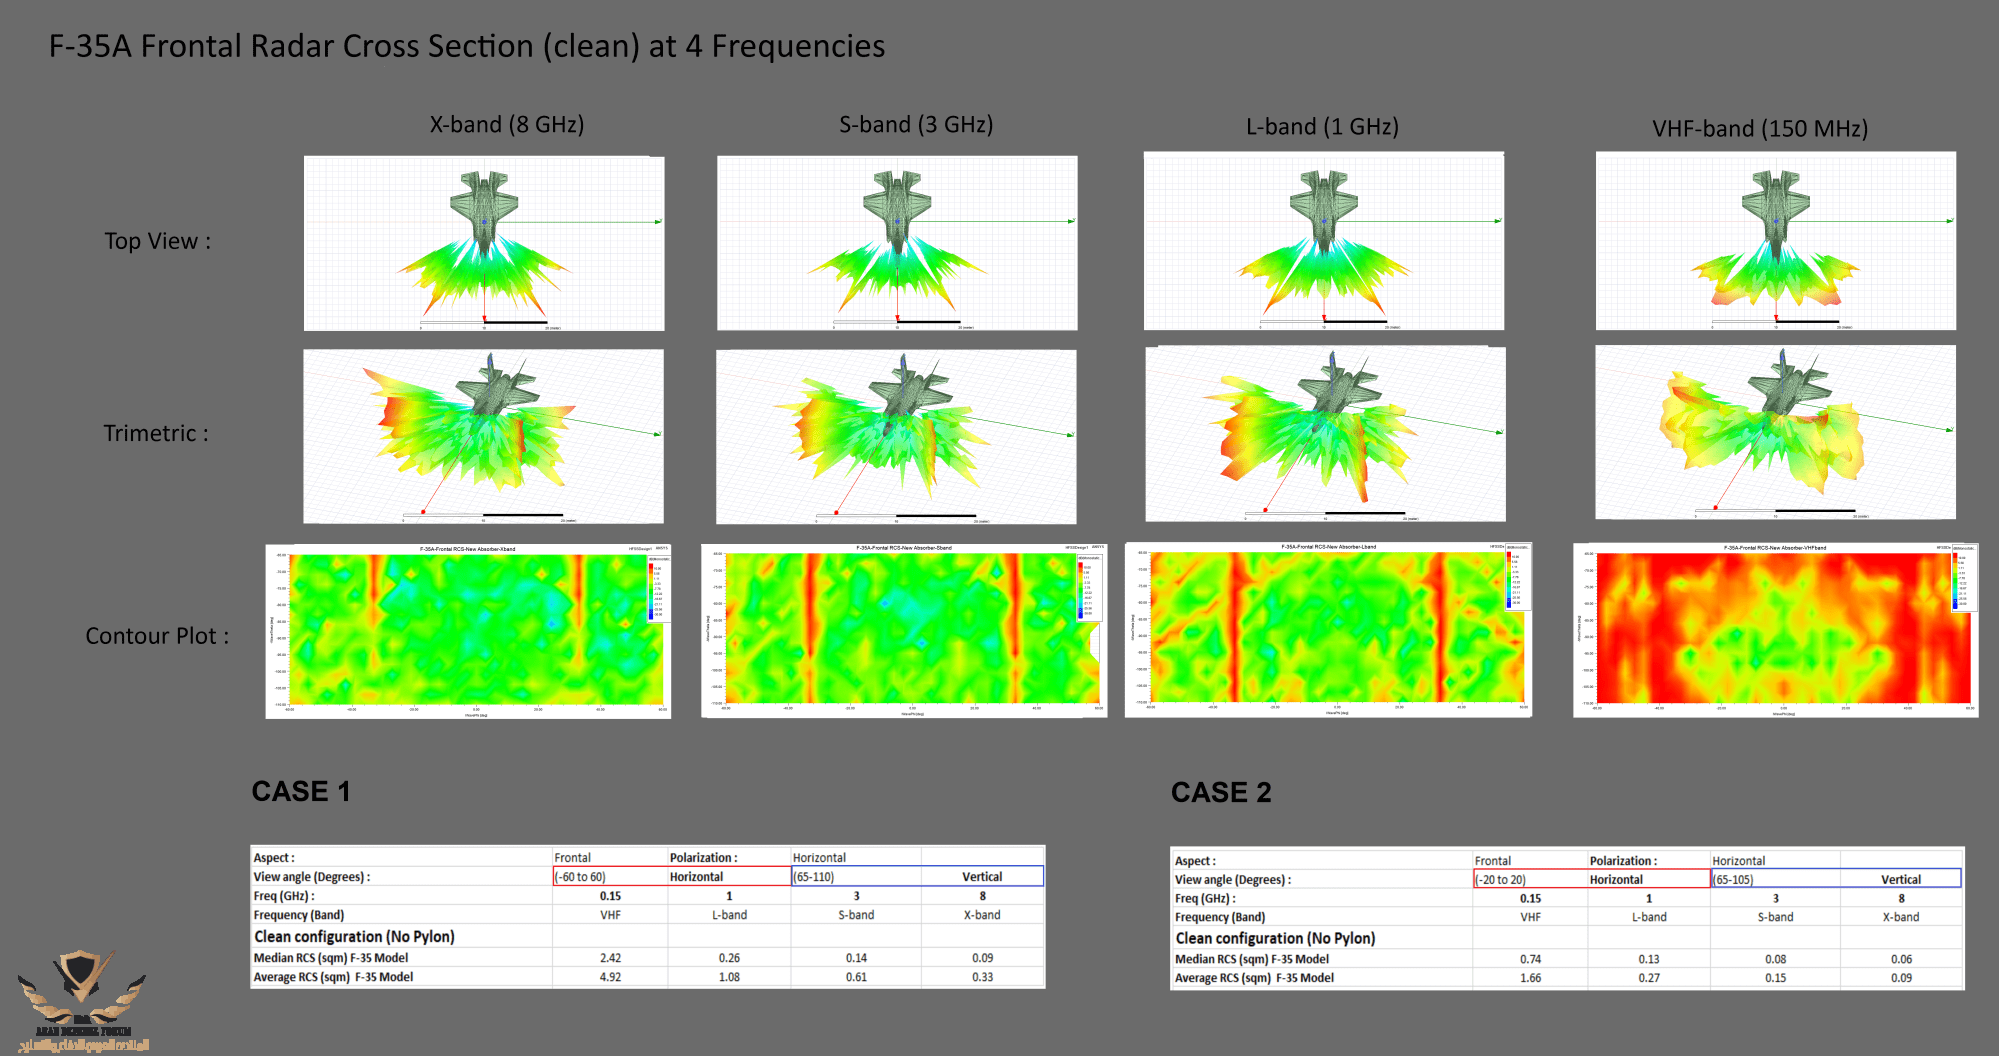Screen dimensions: 1999x1056
Task: Open the X-band top view plot
Action: [x=484, y=243]
